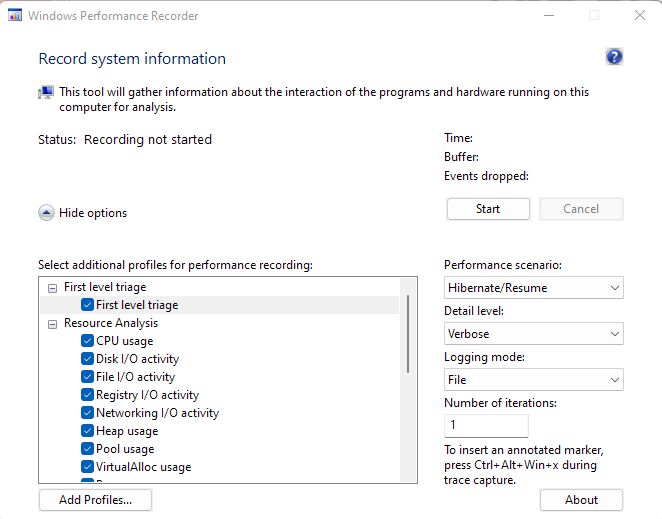The width and height of the screenshot is (662, 519).
Task: Collapse the Resource Analysis group
Action: tap(52, 324)
